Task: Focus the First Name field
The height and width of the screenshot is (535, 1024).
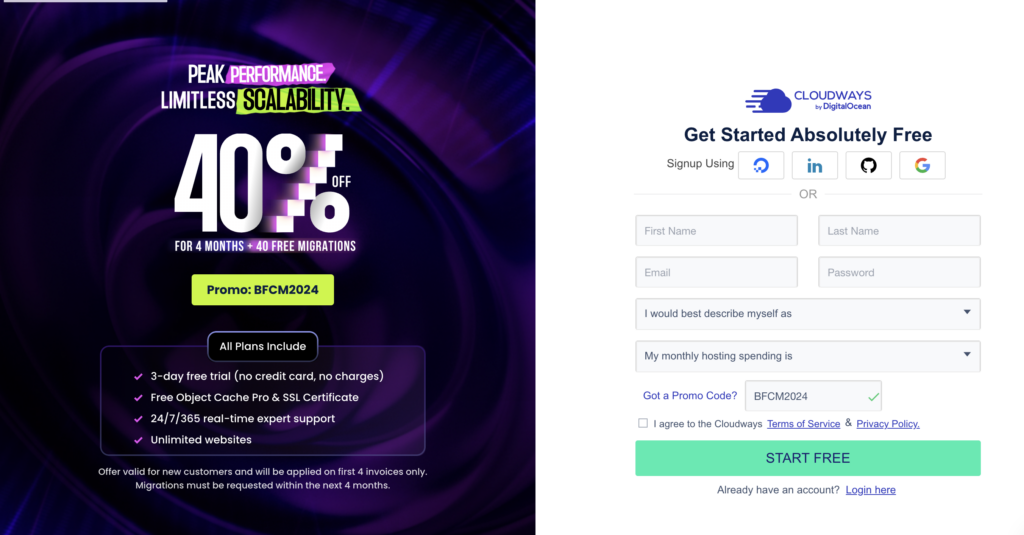Action: click(x=716, y=231)
